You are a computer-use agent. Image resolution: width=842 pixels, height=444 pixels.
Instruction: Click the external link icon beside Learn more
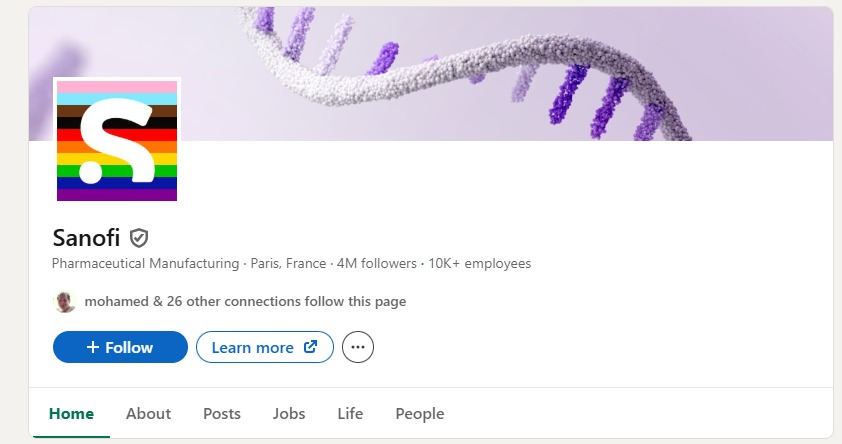(310, 347)
